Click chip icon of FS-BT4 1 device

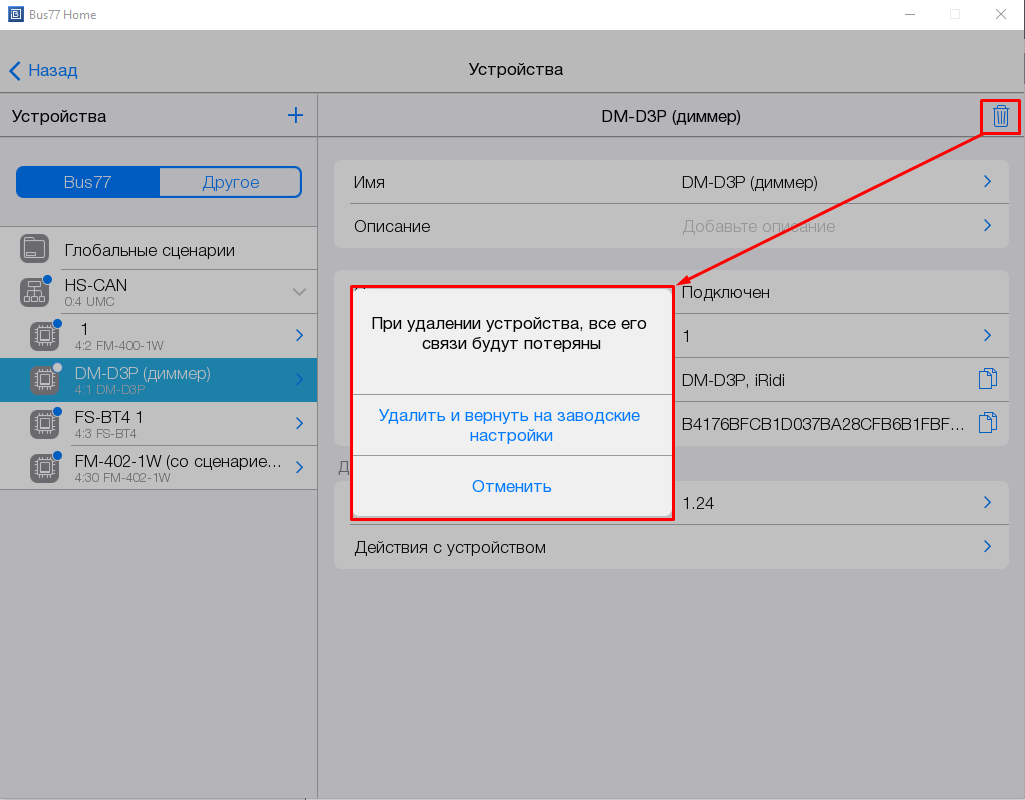pyautogui.click(x=43, y=424)
